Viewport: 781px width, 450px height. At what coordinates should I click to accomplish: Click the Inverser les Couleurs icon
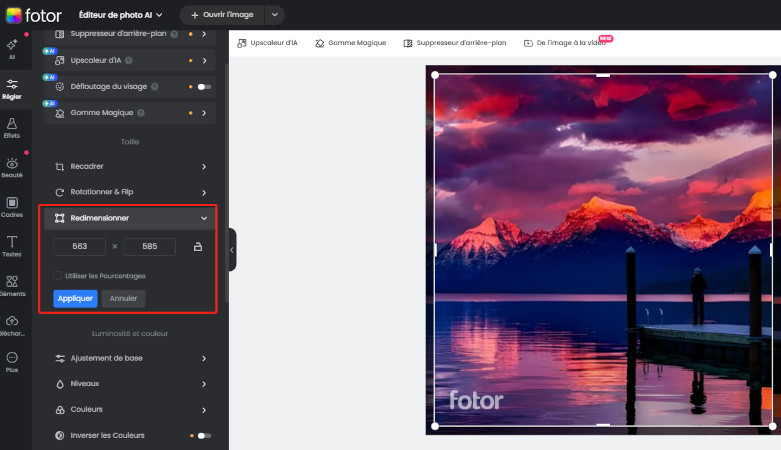[60, 436]
